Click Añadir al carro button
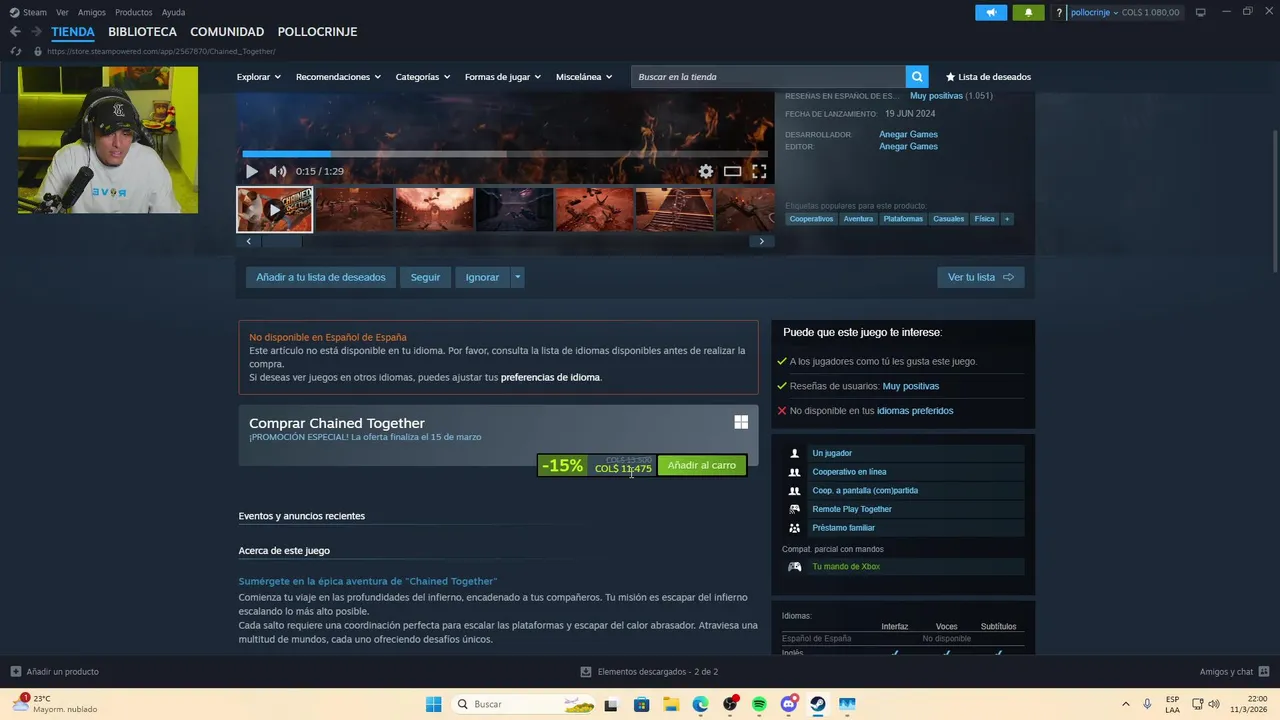The height and width of the screenshot is (720, 1280). (x=701, y=465)
